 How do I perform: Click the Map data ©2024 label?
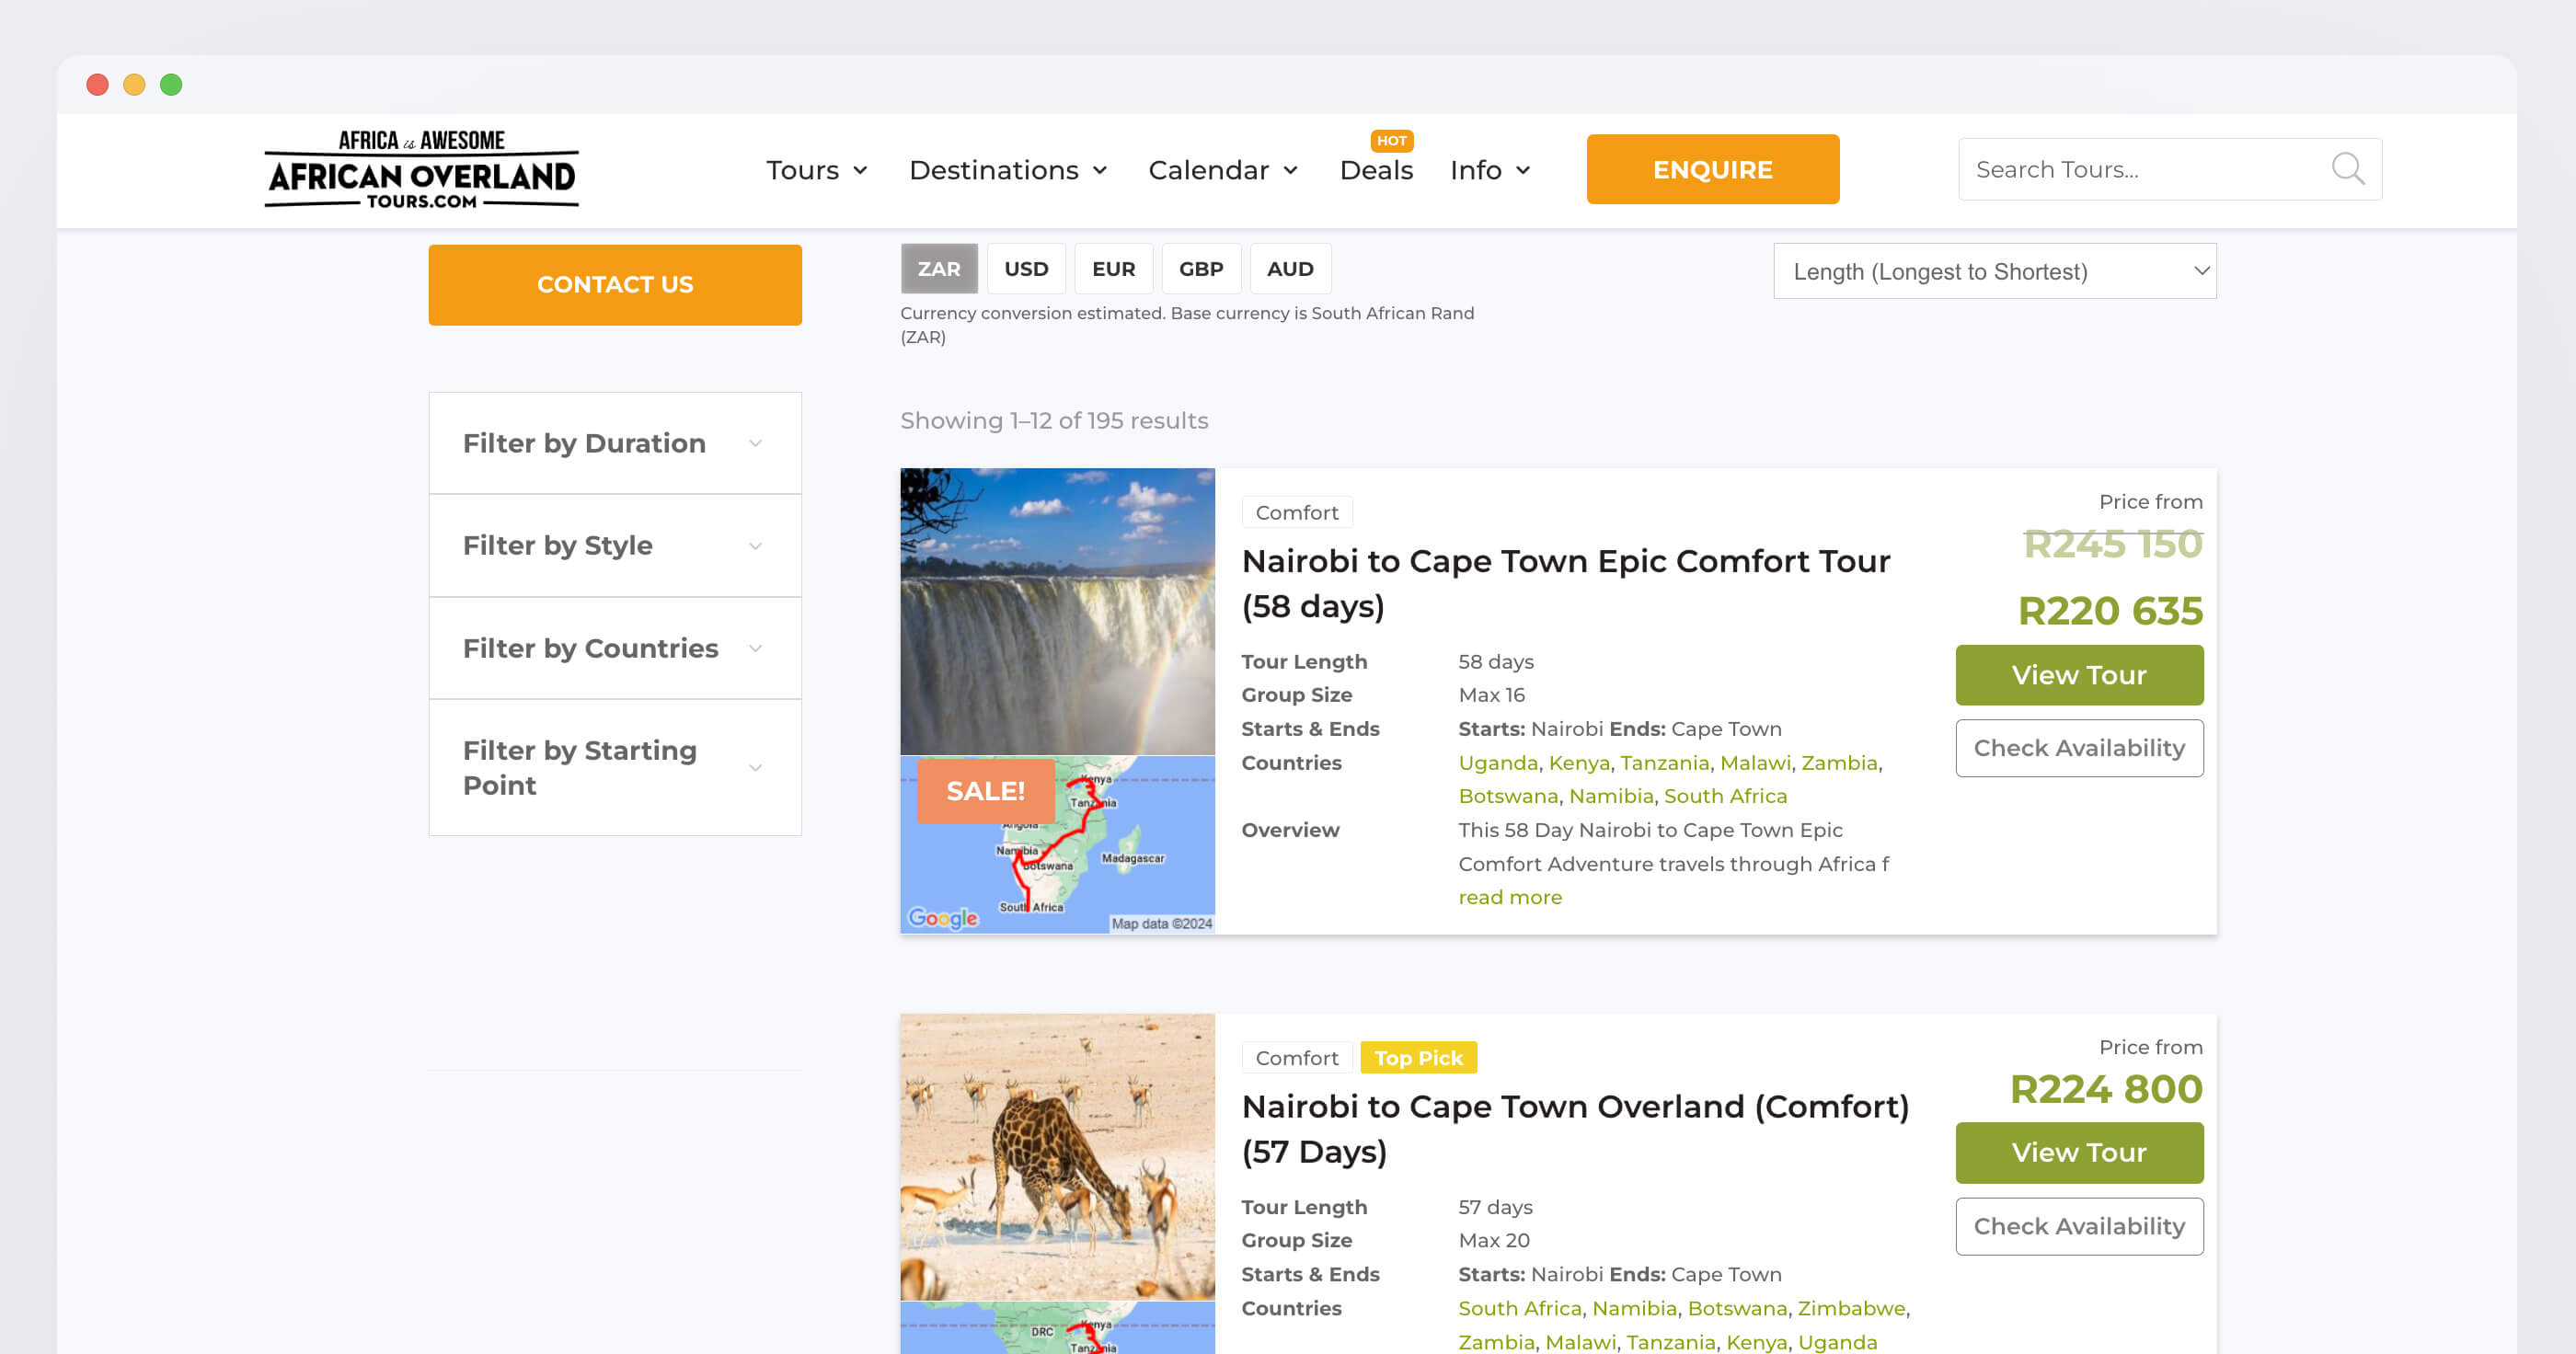click(x=1161, y=924)
